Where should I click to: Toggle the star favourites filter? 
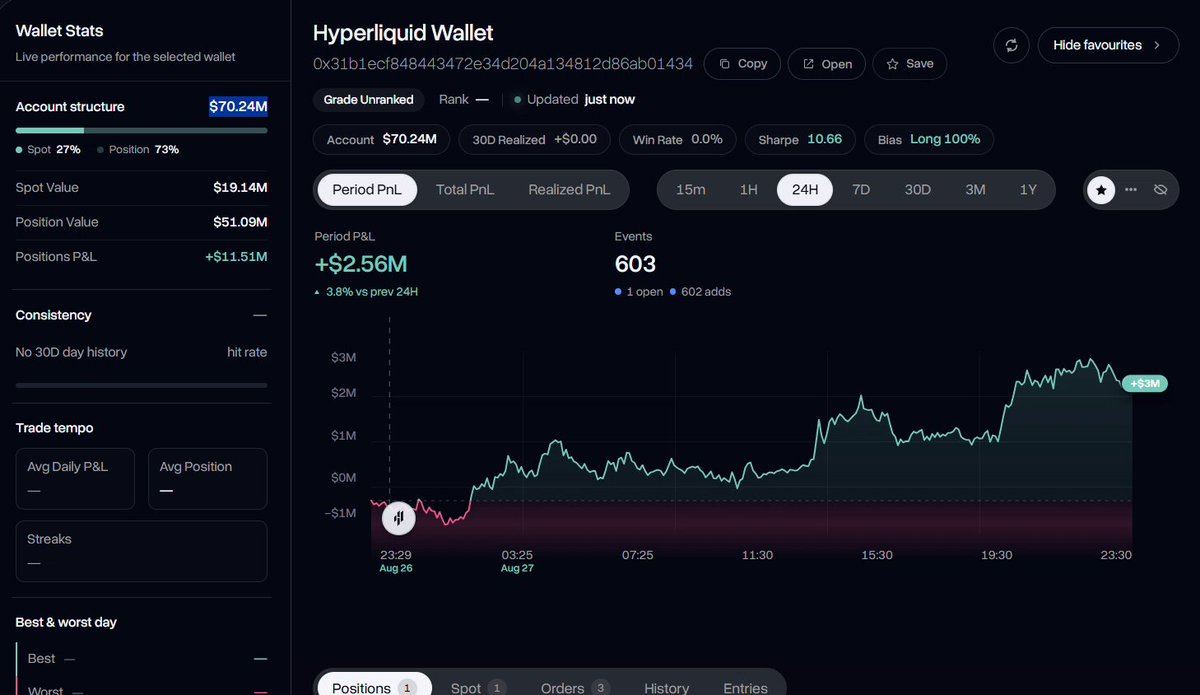[1101, 189]
